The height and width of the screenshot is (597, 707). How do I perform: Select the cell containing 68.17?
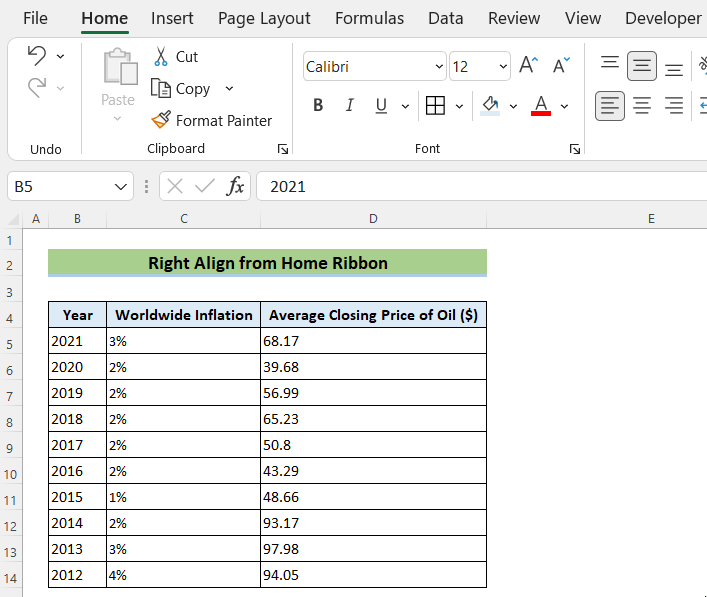coord(372,341)
